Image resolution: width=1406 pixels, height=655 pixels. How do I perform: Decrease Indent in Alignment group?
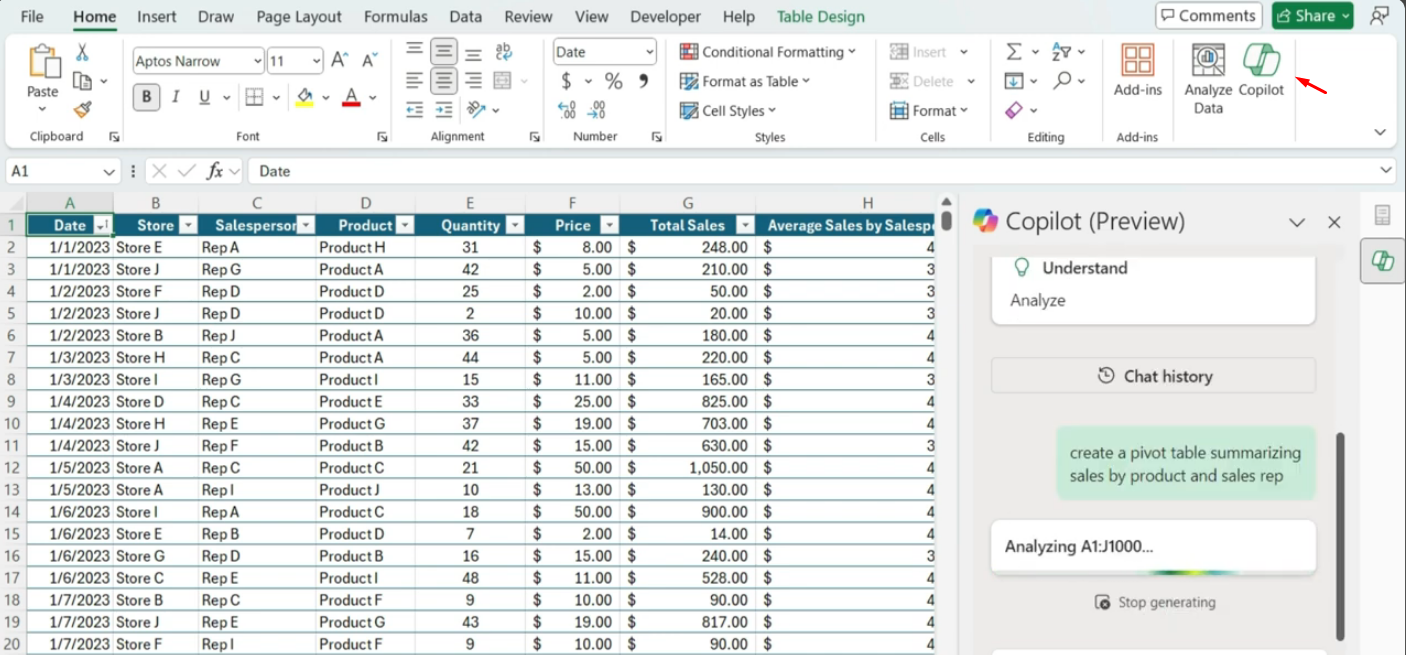(415, 110)
